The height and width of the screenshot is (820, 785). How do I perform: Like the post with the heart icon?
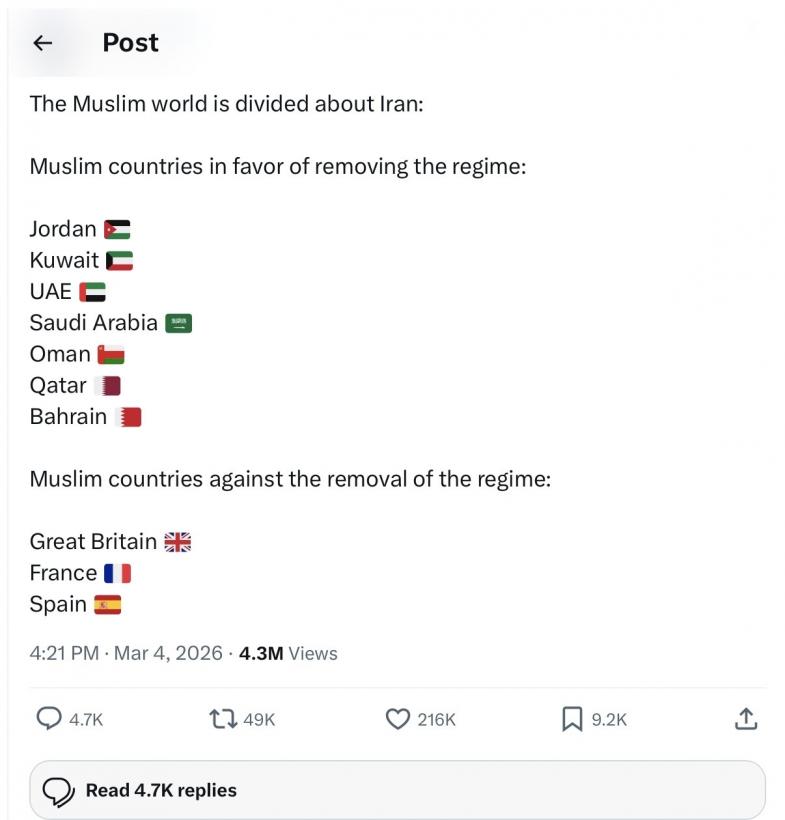[398, 718]
